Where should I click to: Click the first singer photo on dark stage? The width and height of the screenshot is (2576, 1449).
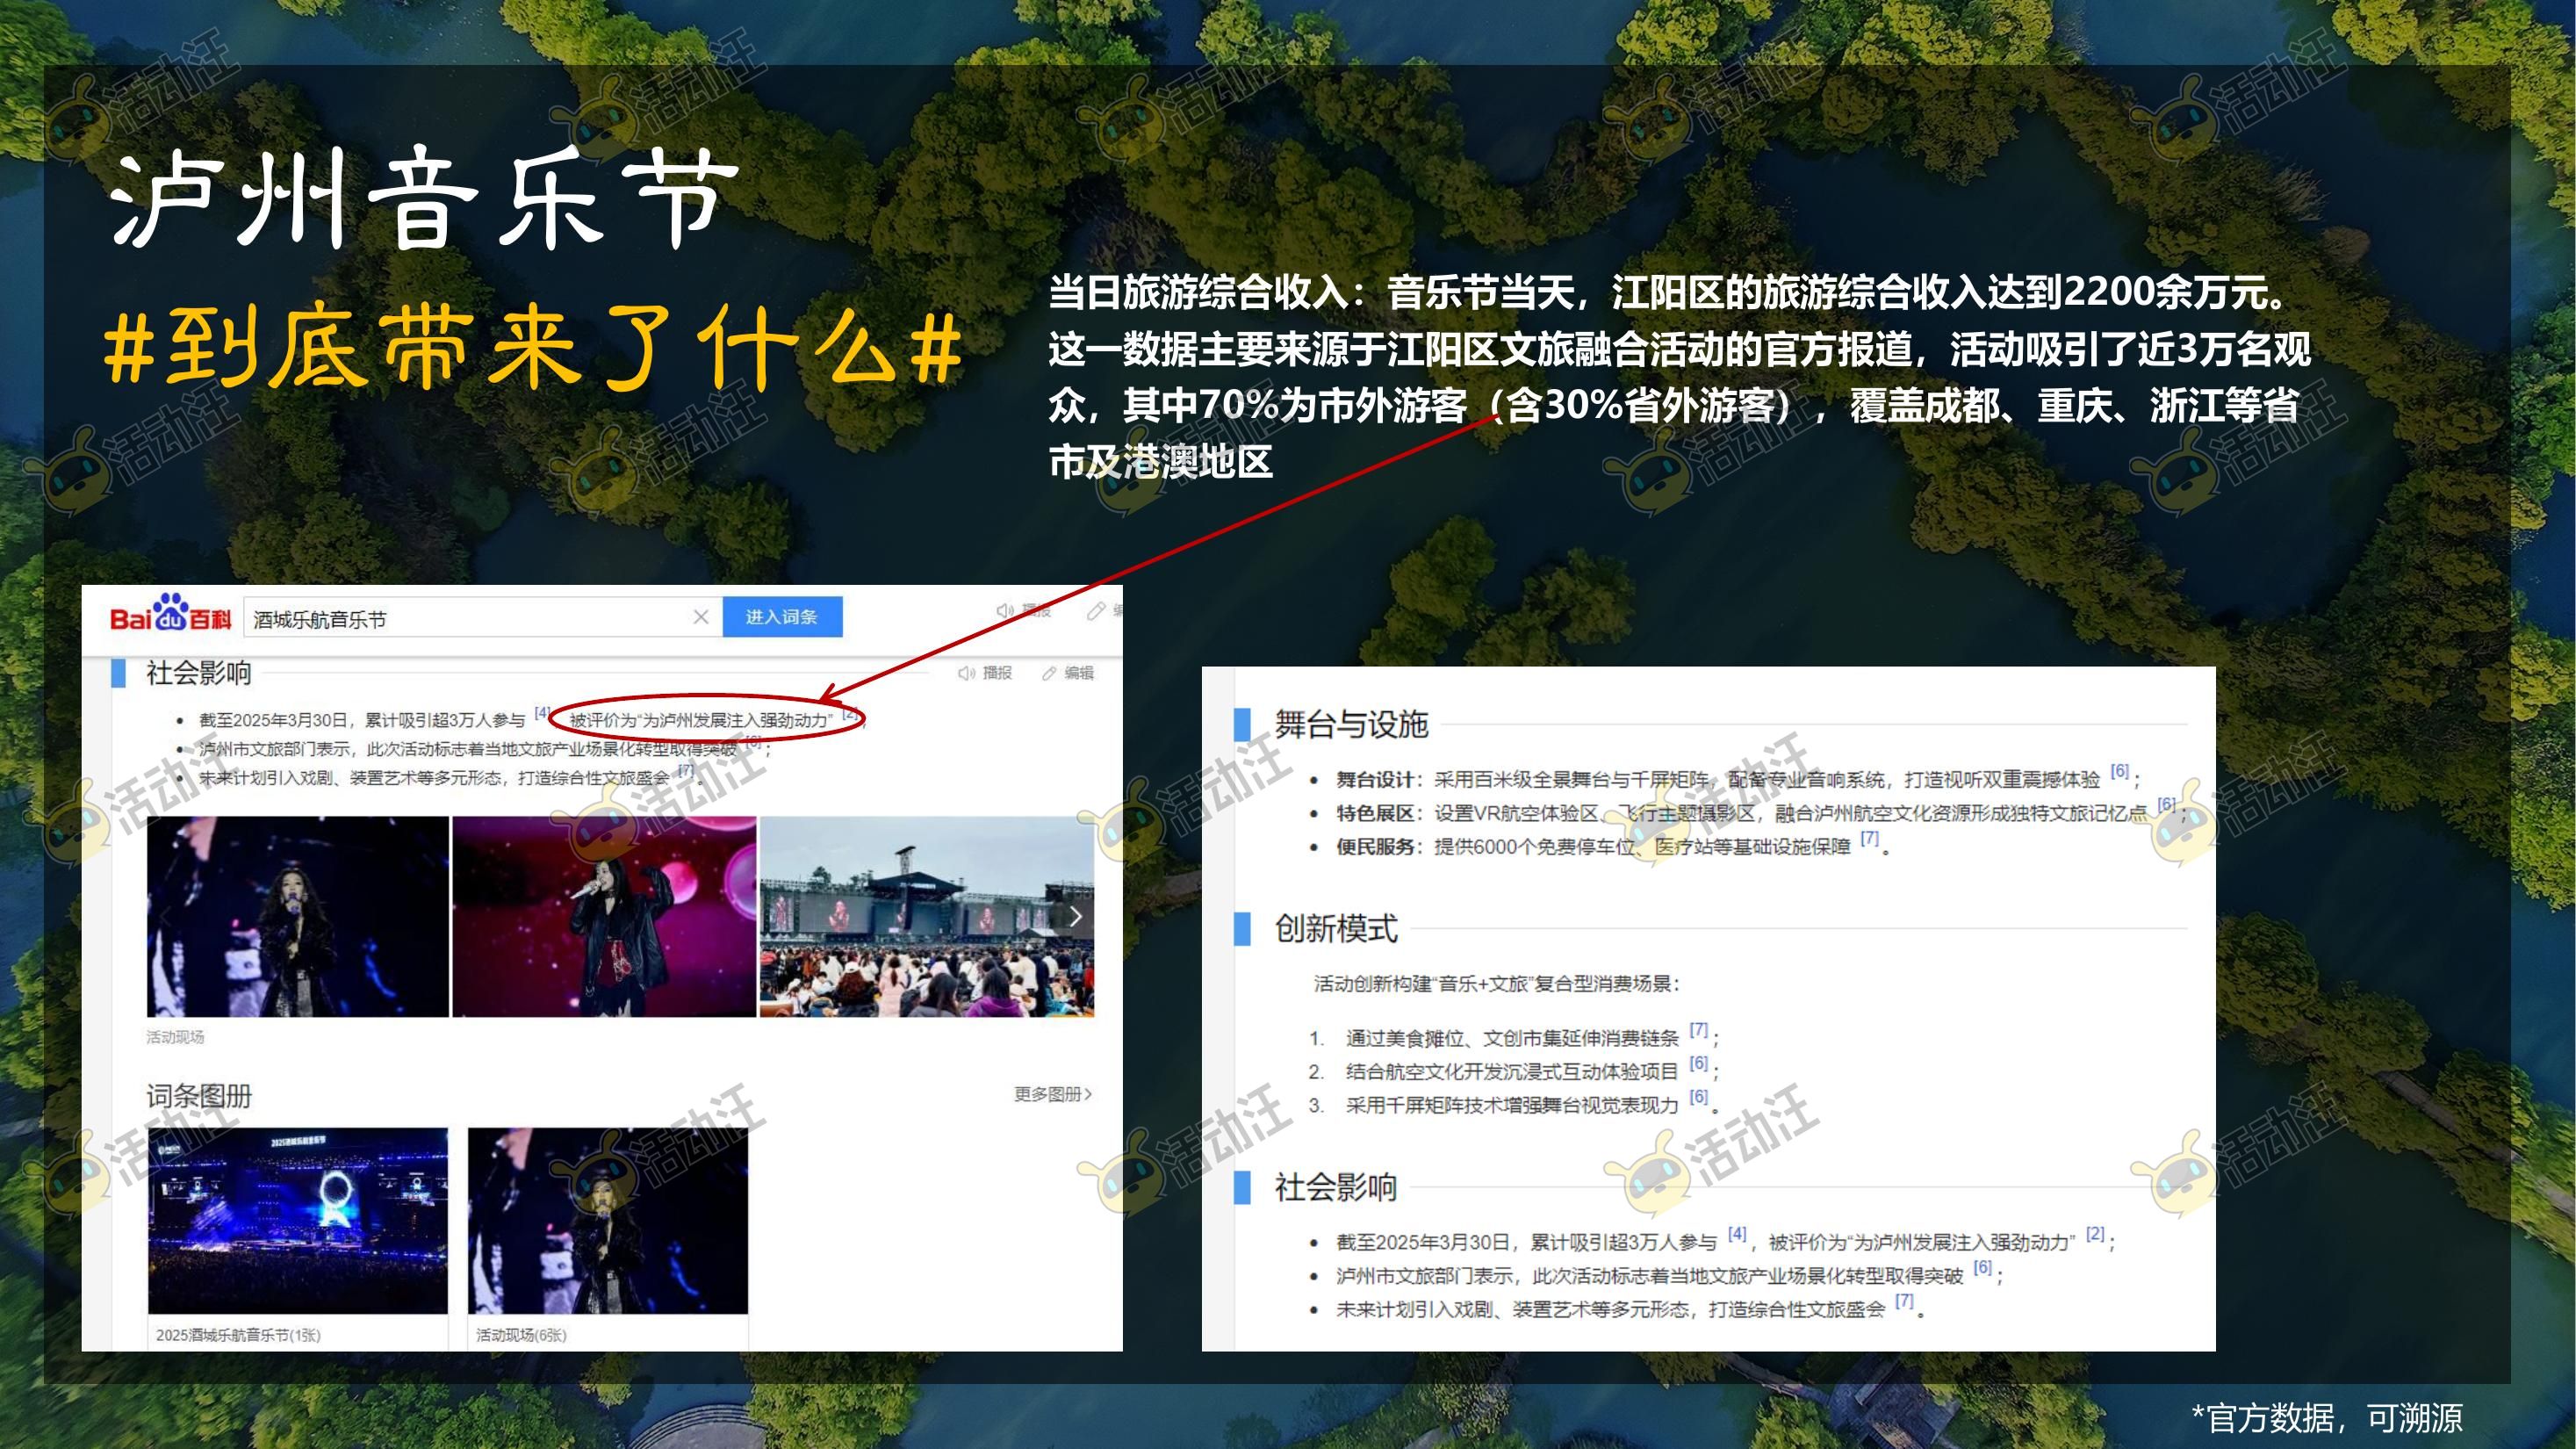click(297, 916)
